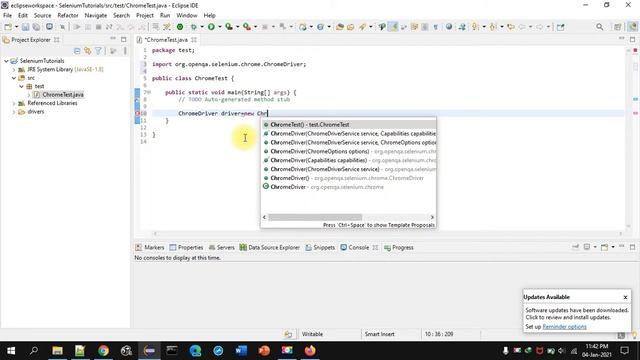640x360 pixels.
Task: Open the File menu
Action: [x=7, y=16]
